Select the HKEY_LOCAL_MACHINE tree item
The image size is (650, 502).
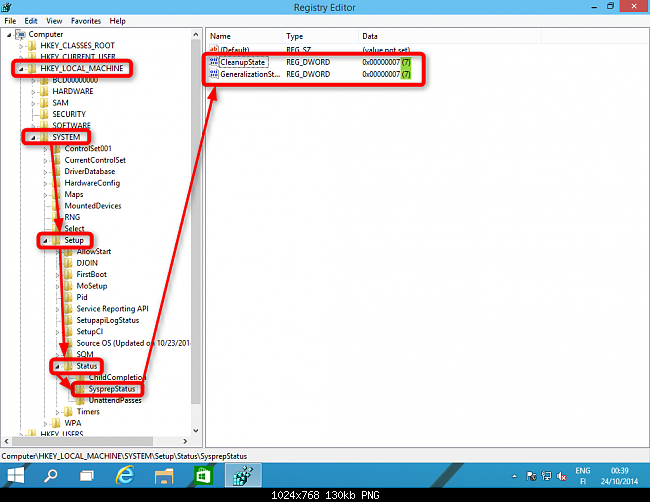point(82,68)
